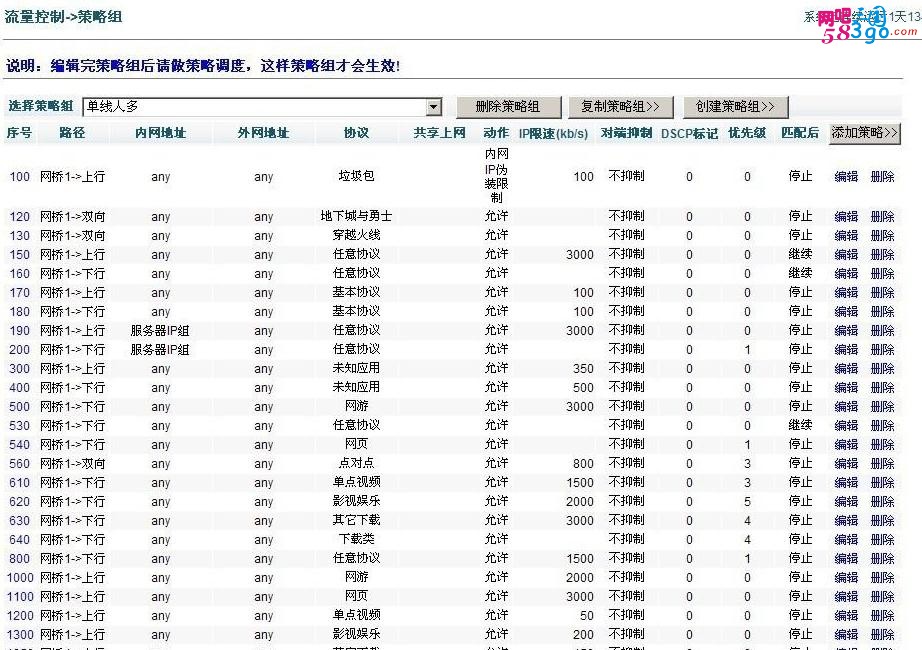Click the 对端抑制 column header

click(626, 133)
